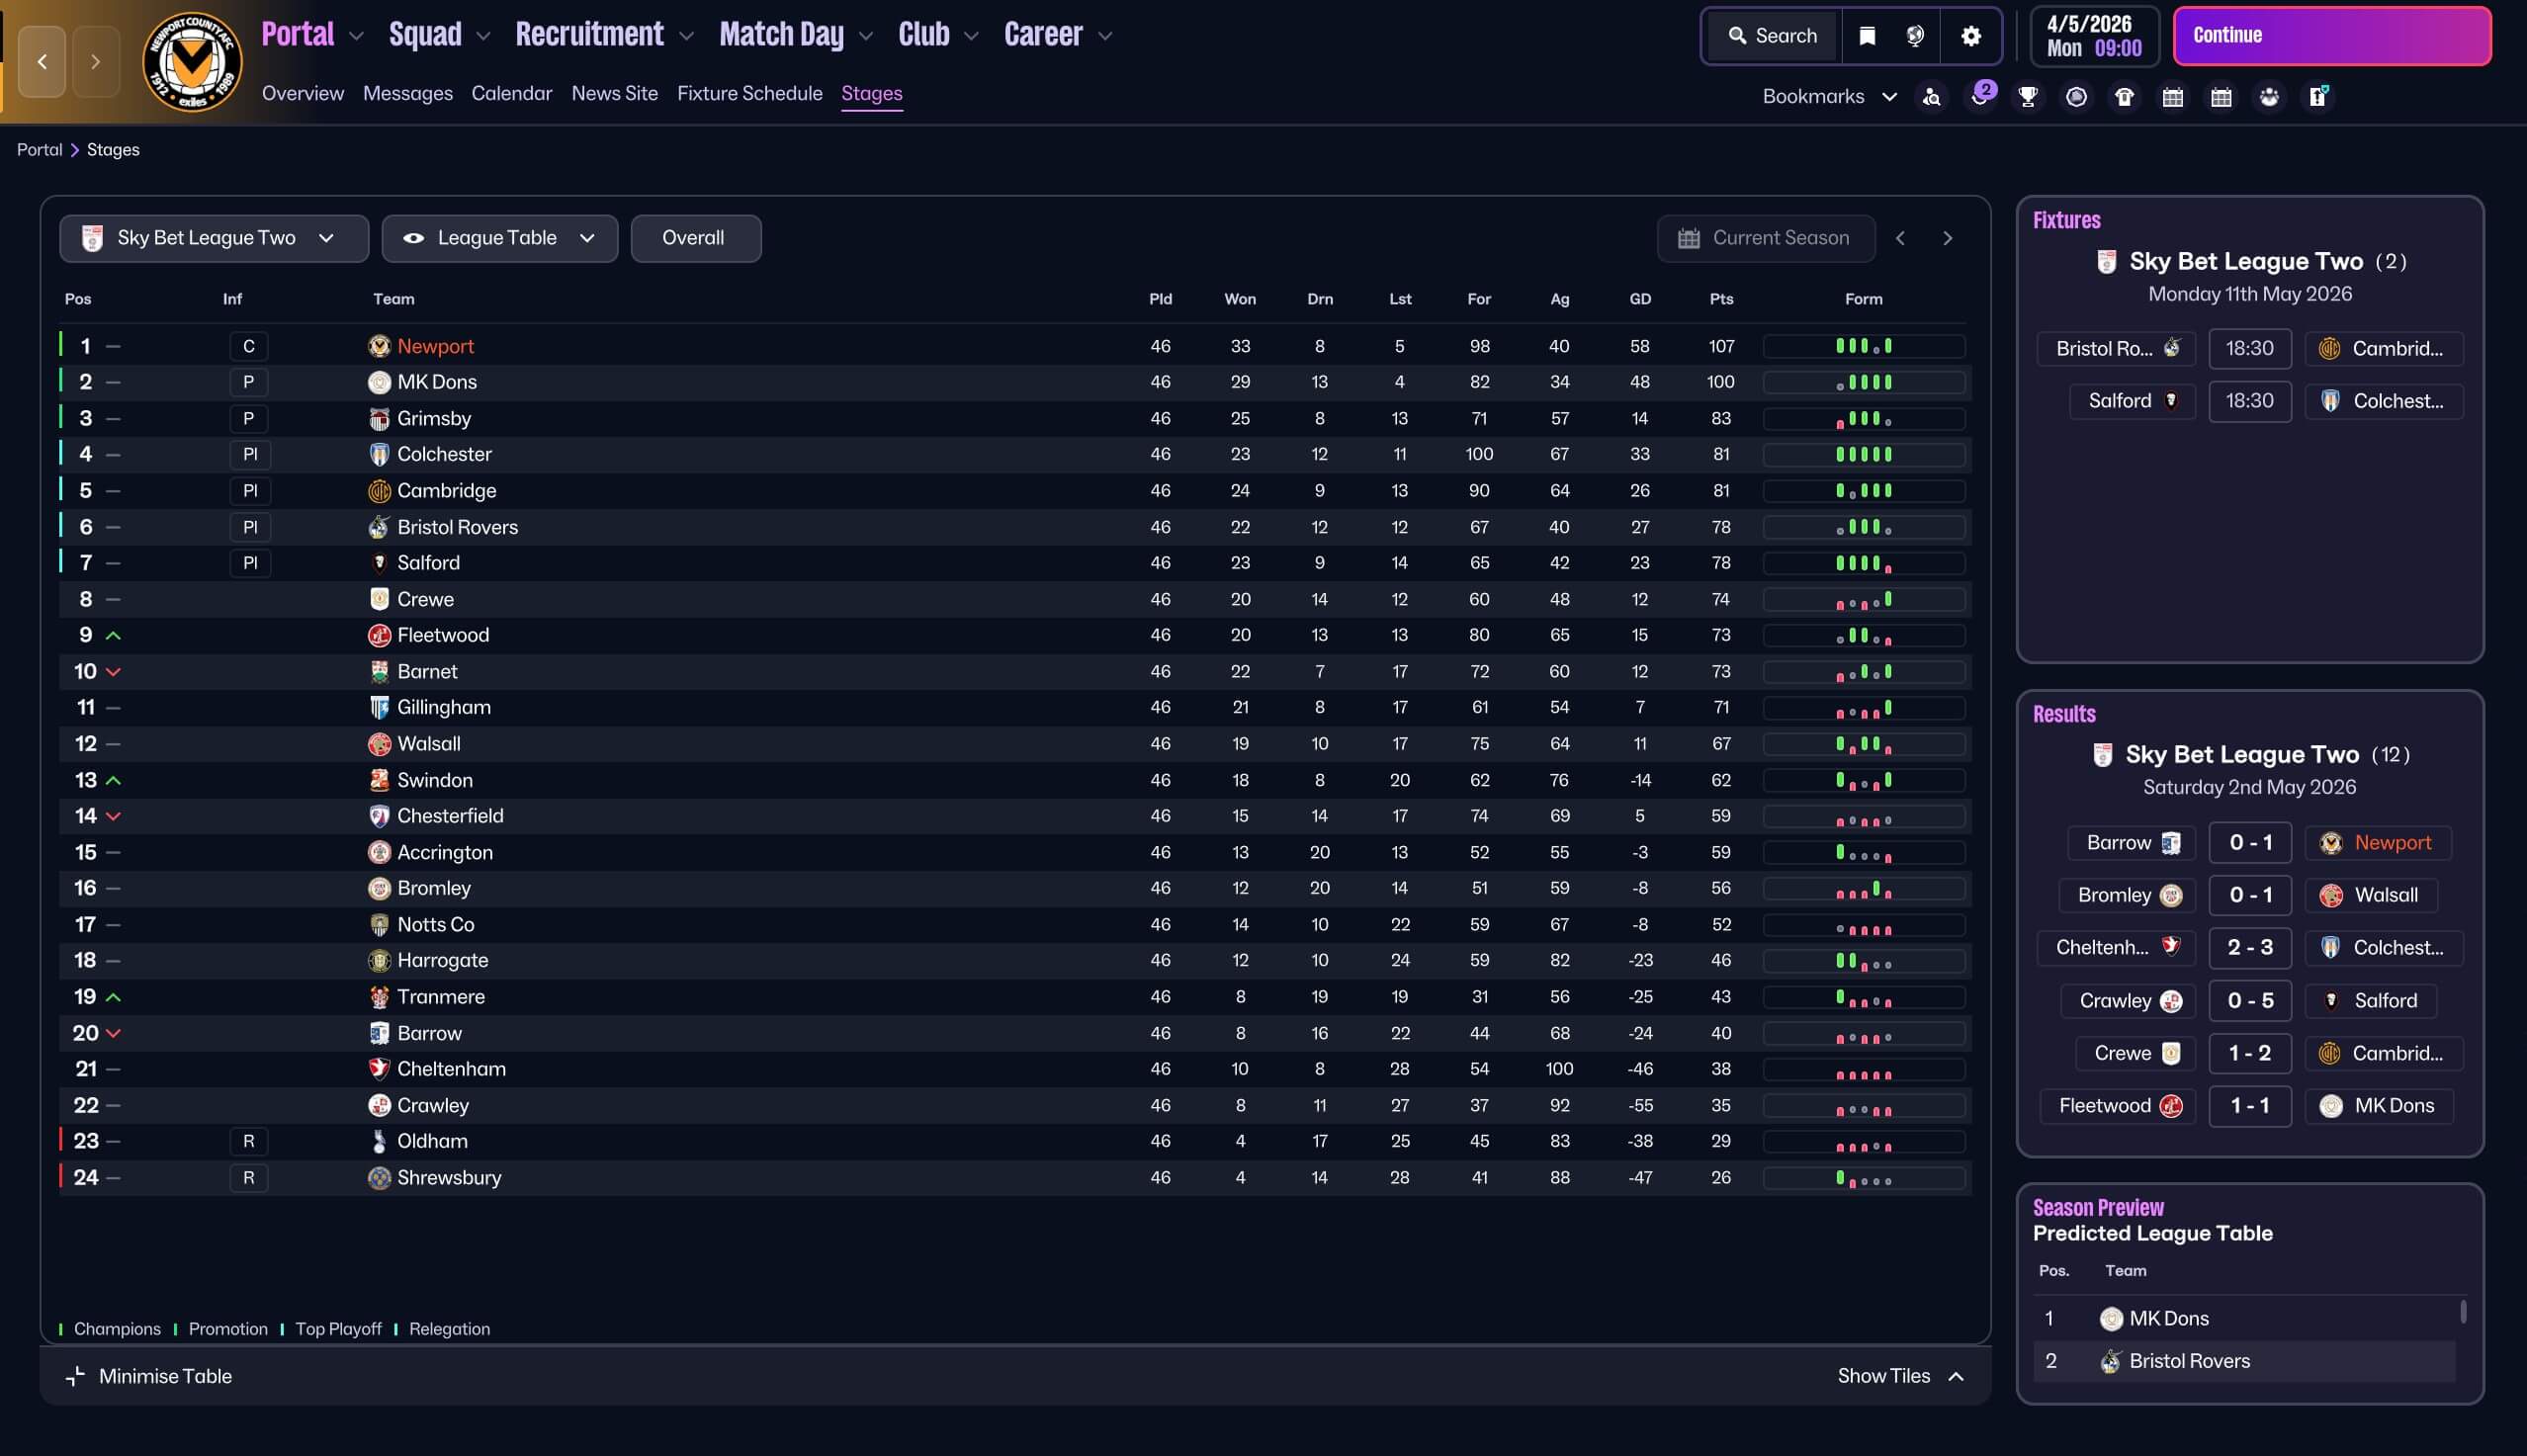Open the League Table view dropdown
Viewport: 2527px width, 1456px height.
[499, 238]
